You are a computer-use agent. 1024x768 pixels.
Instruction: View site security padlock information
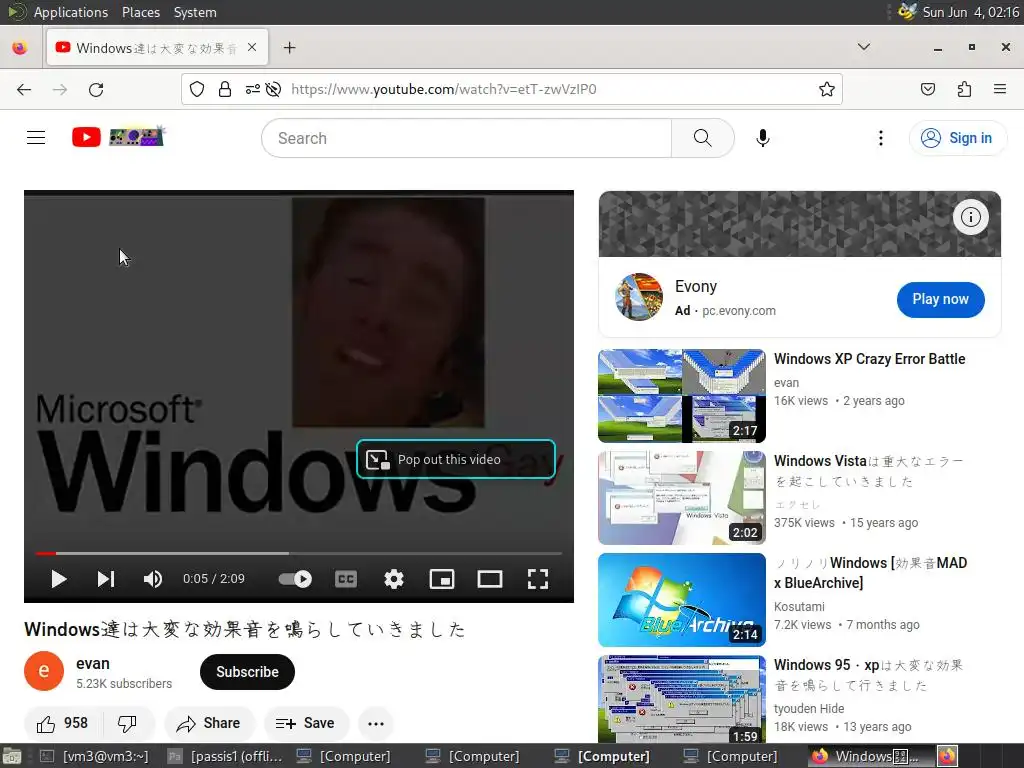[225, 89]
